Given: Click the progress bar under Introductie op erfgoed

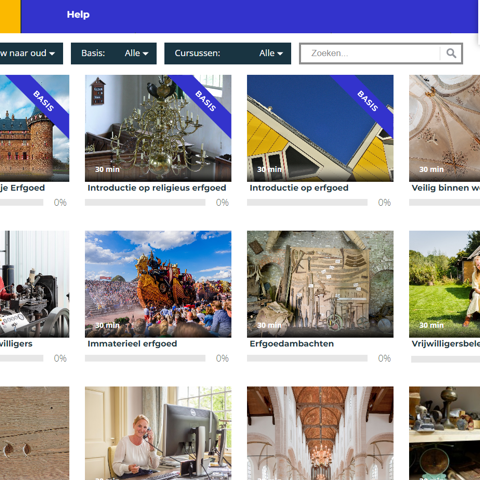Looking at the screenshot, I should [x=307, y=202].
